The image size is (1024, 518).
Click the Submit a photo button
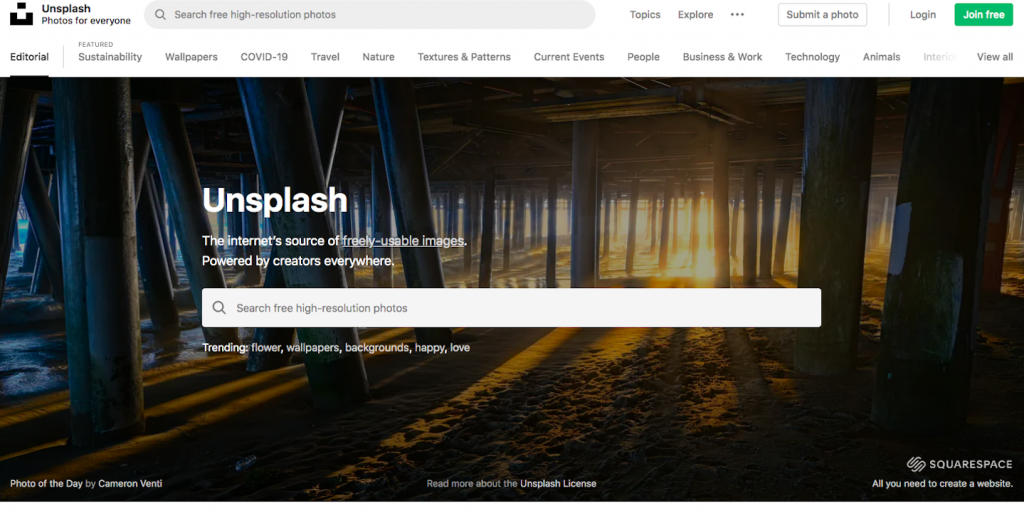[x=822, y=15]
